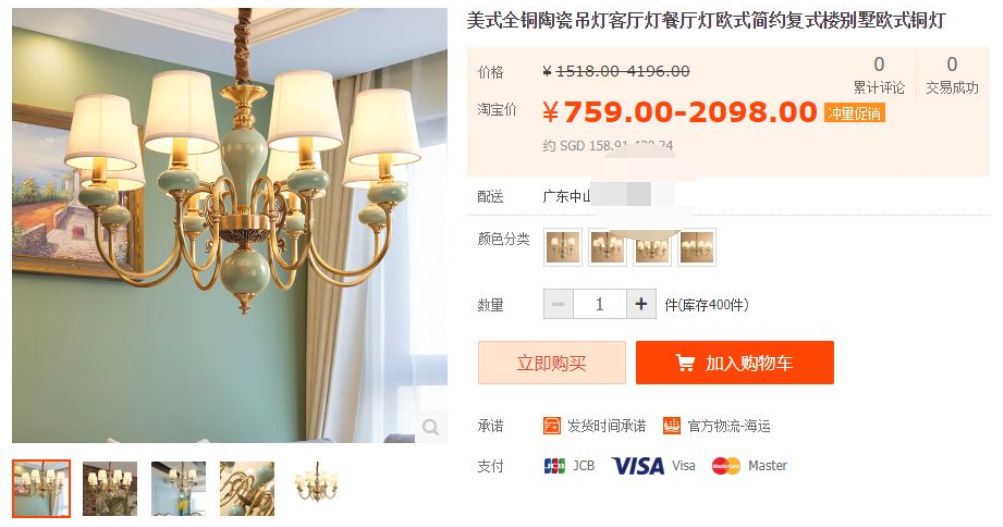Viewport: 1003px width, 527px height.
Task: Increase quantity with the plus button
Action: [641, 304]
